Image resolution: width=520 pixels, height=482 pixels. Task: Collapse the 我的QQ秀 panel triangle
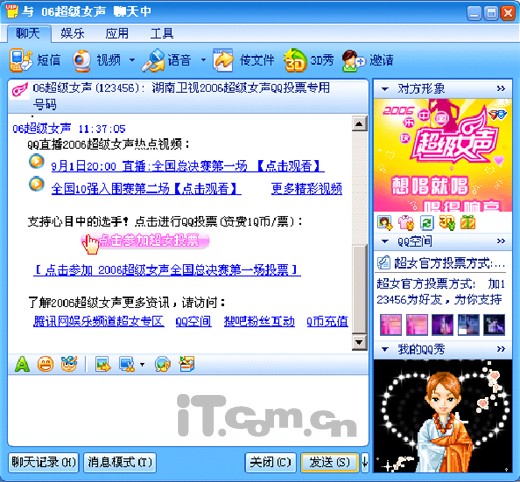(385, 349)
